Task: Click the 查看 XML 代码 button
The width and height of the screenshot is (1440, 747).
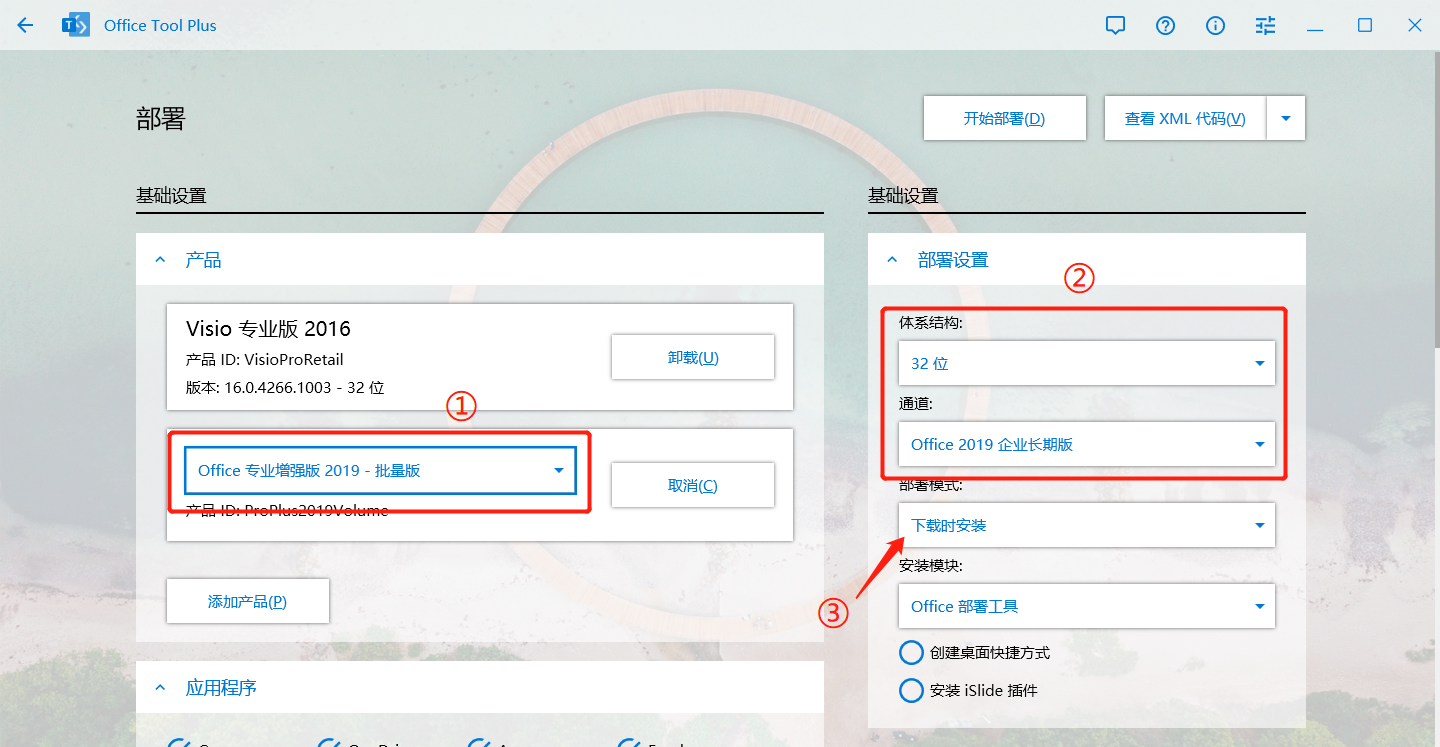Action: (1185, 118)
